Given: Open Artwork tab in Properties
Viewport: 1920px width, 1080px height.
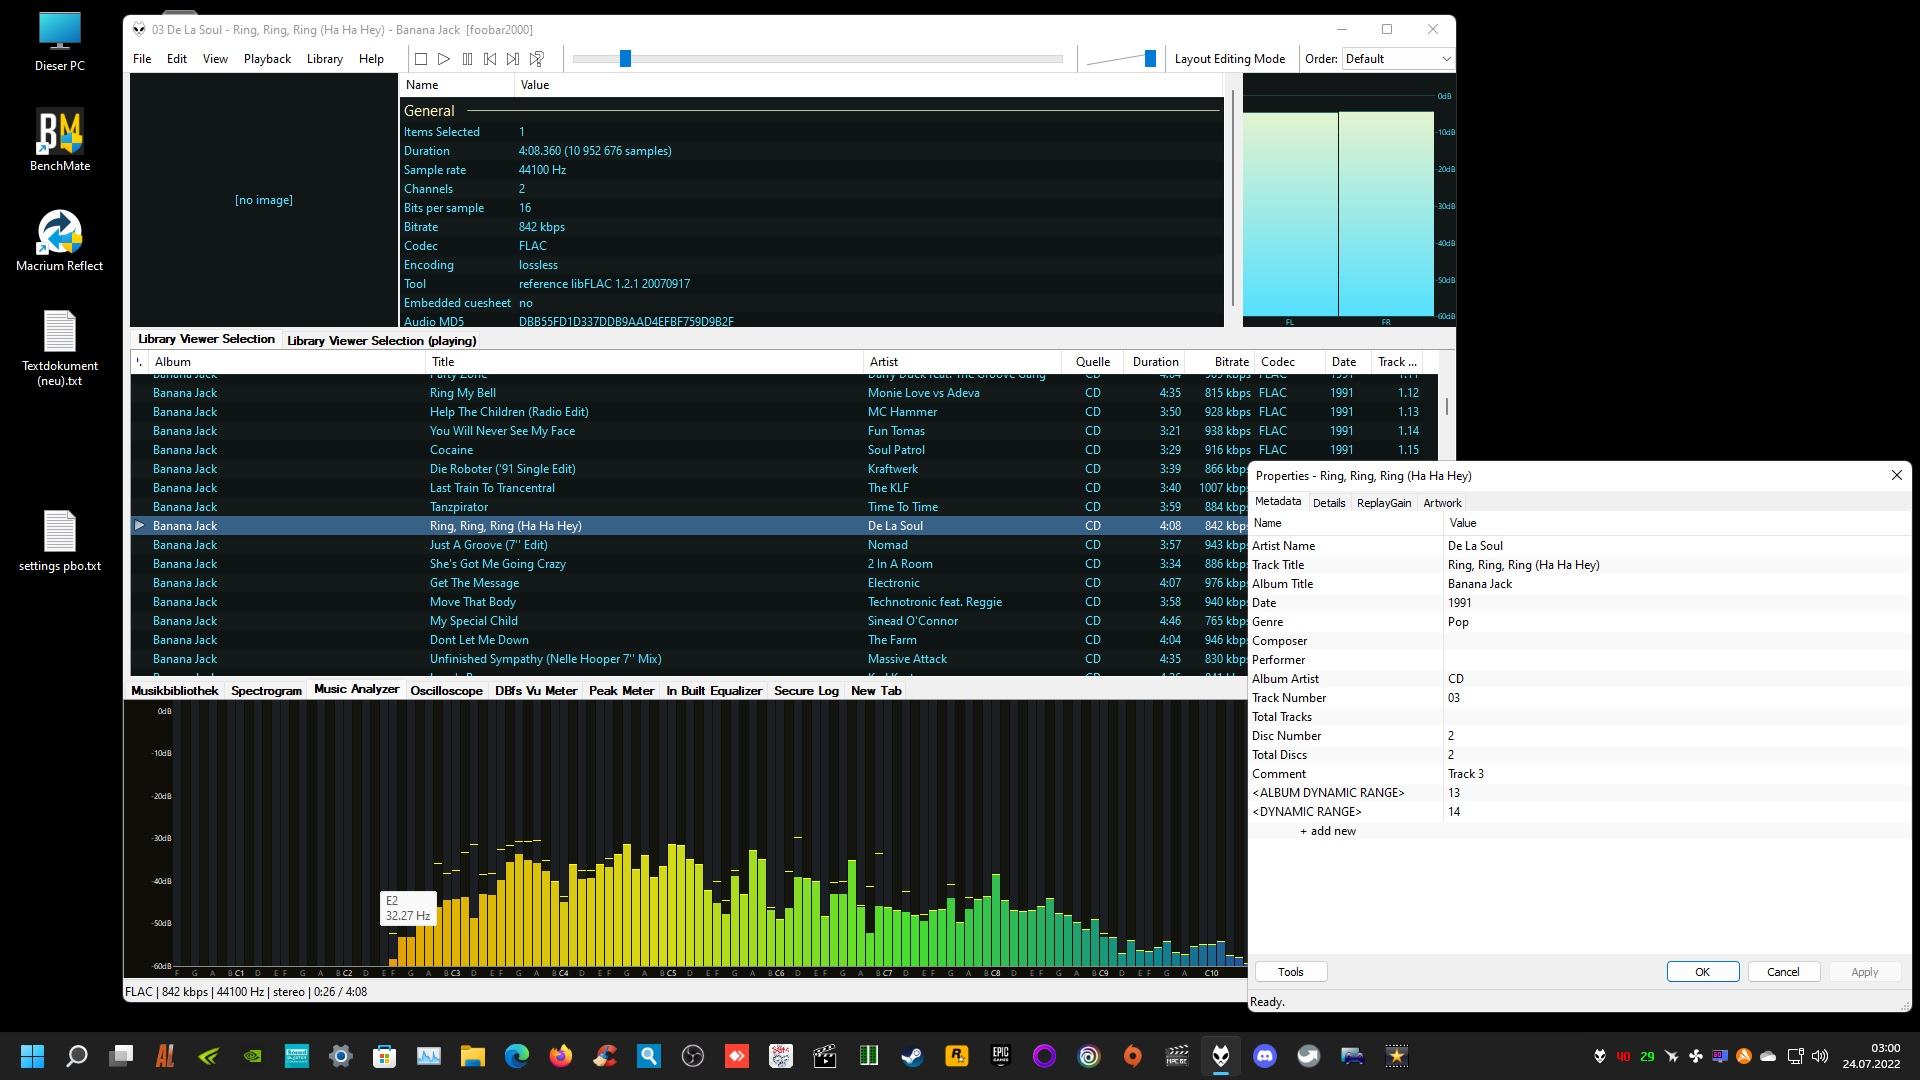Looking at the screenshot, I should point(1442,503).
